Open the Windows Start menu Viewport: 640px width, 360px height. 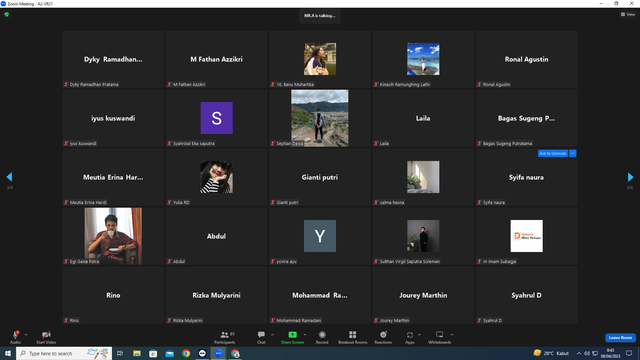coord(8,353)
